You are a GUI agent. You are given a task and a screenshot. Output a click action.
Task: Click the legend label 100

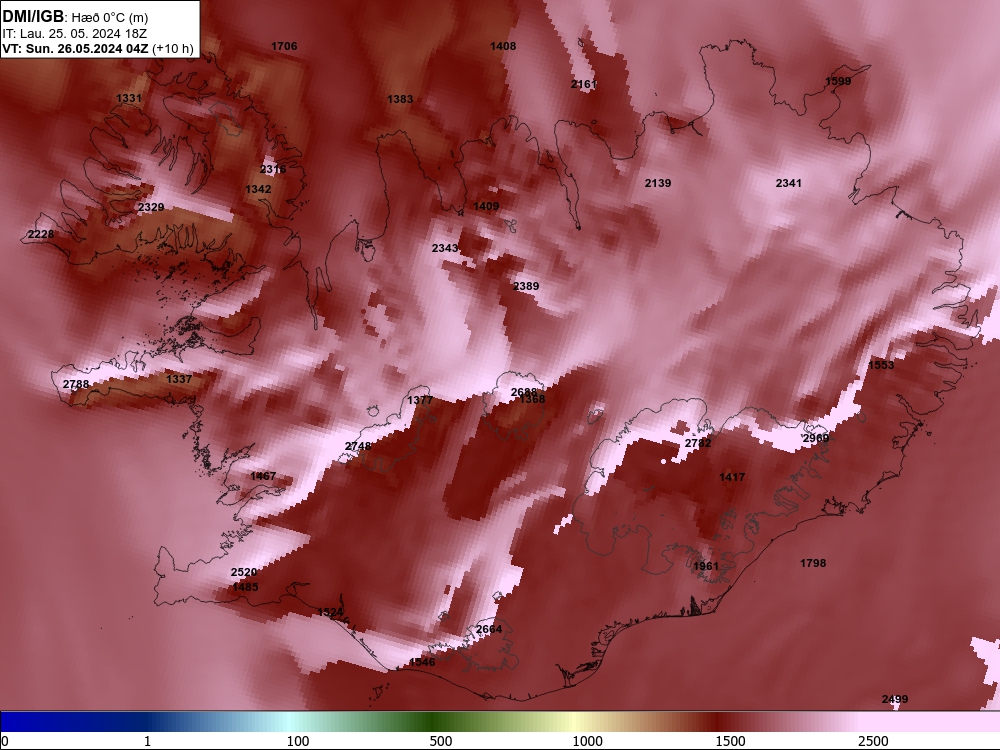(298, 741)
